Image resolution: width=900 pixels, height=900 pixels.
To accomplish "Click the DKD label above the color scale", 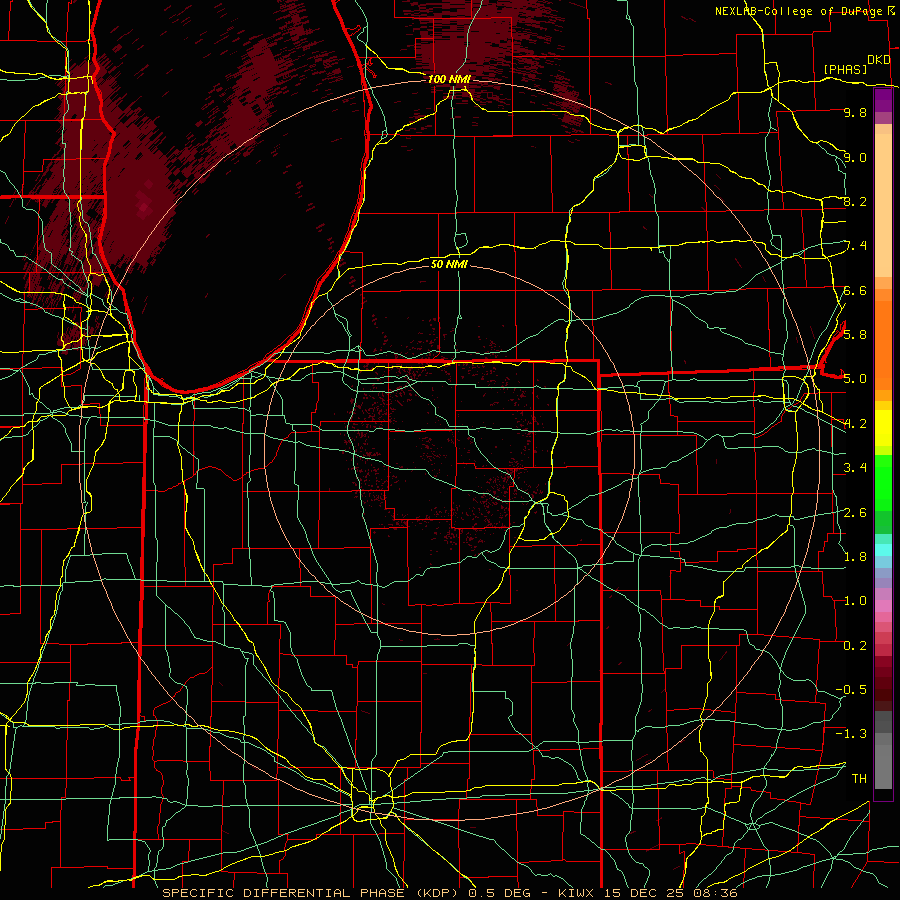I will (x=878, y=60).
